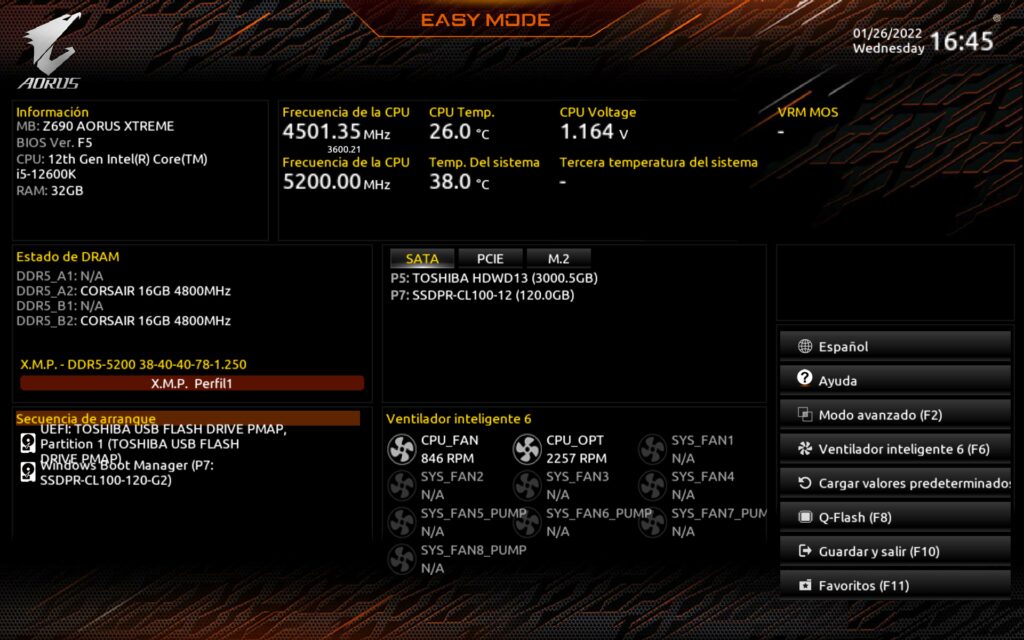The width and height of the screenshot is (1024, 640).
Task: Click the DDR5_B2 CORSAIR 16GB row
Action: pyautogui.click(x=123, y=321)
